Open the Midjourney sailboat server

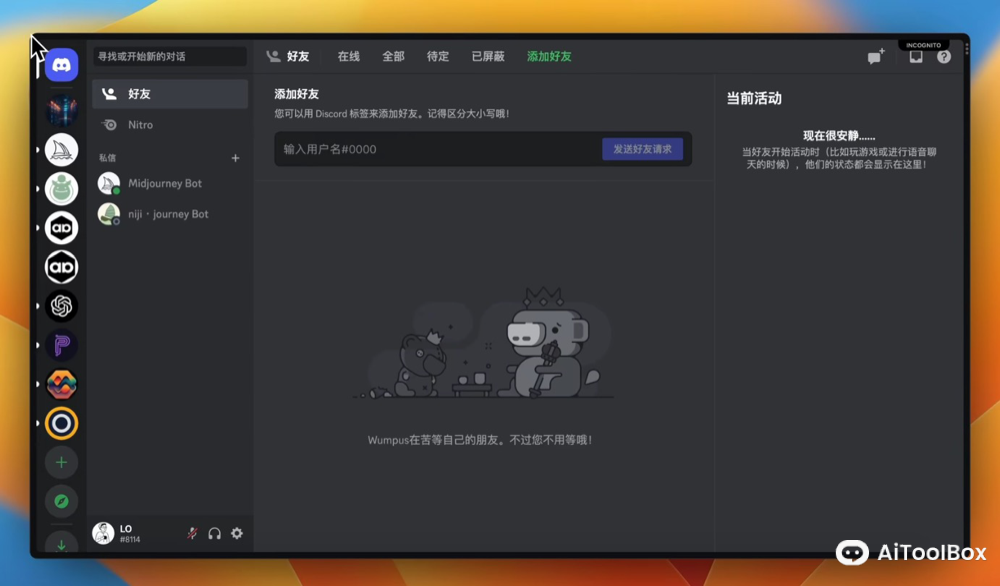[x=61, y=150]
